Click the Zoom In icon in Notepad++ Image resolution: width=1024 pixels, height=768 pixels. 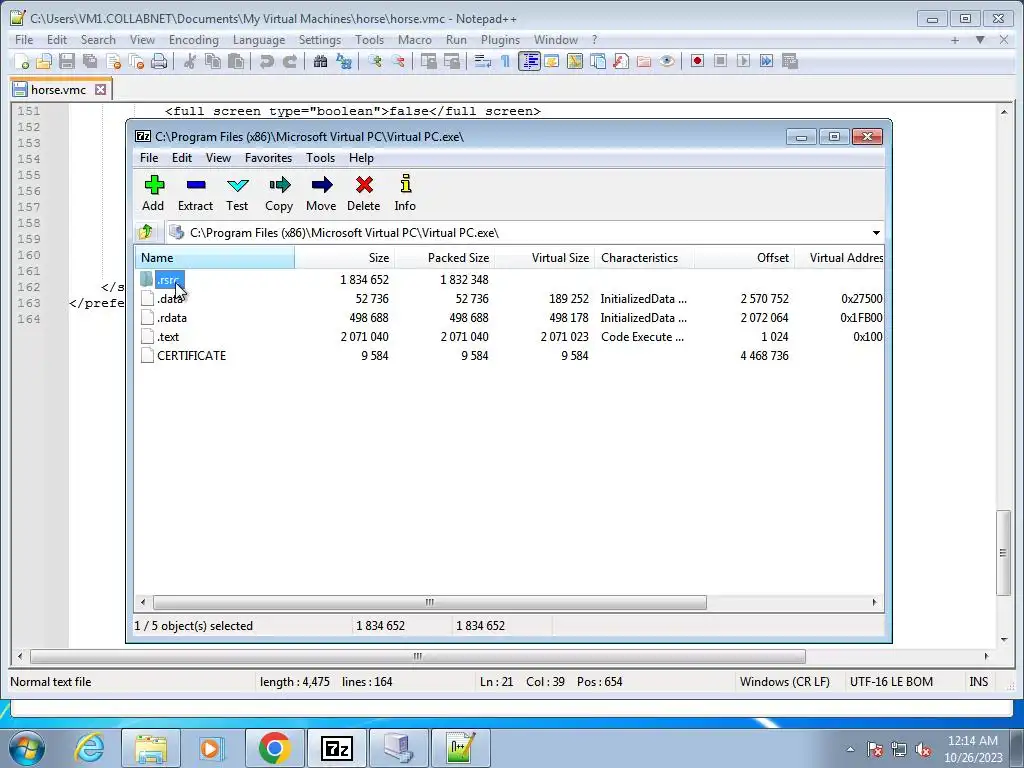pos(375,61)
